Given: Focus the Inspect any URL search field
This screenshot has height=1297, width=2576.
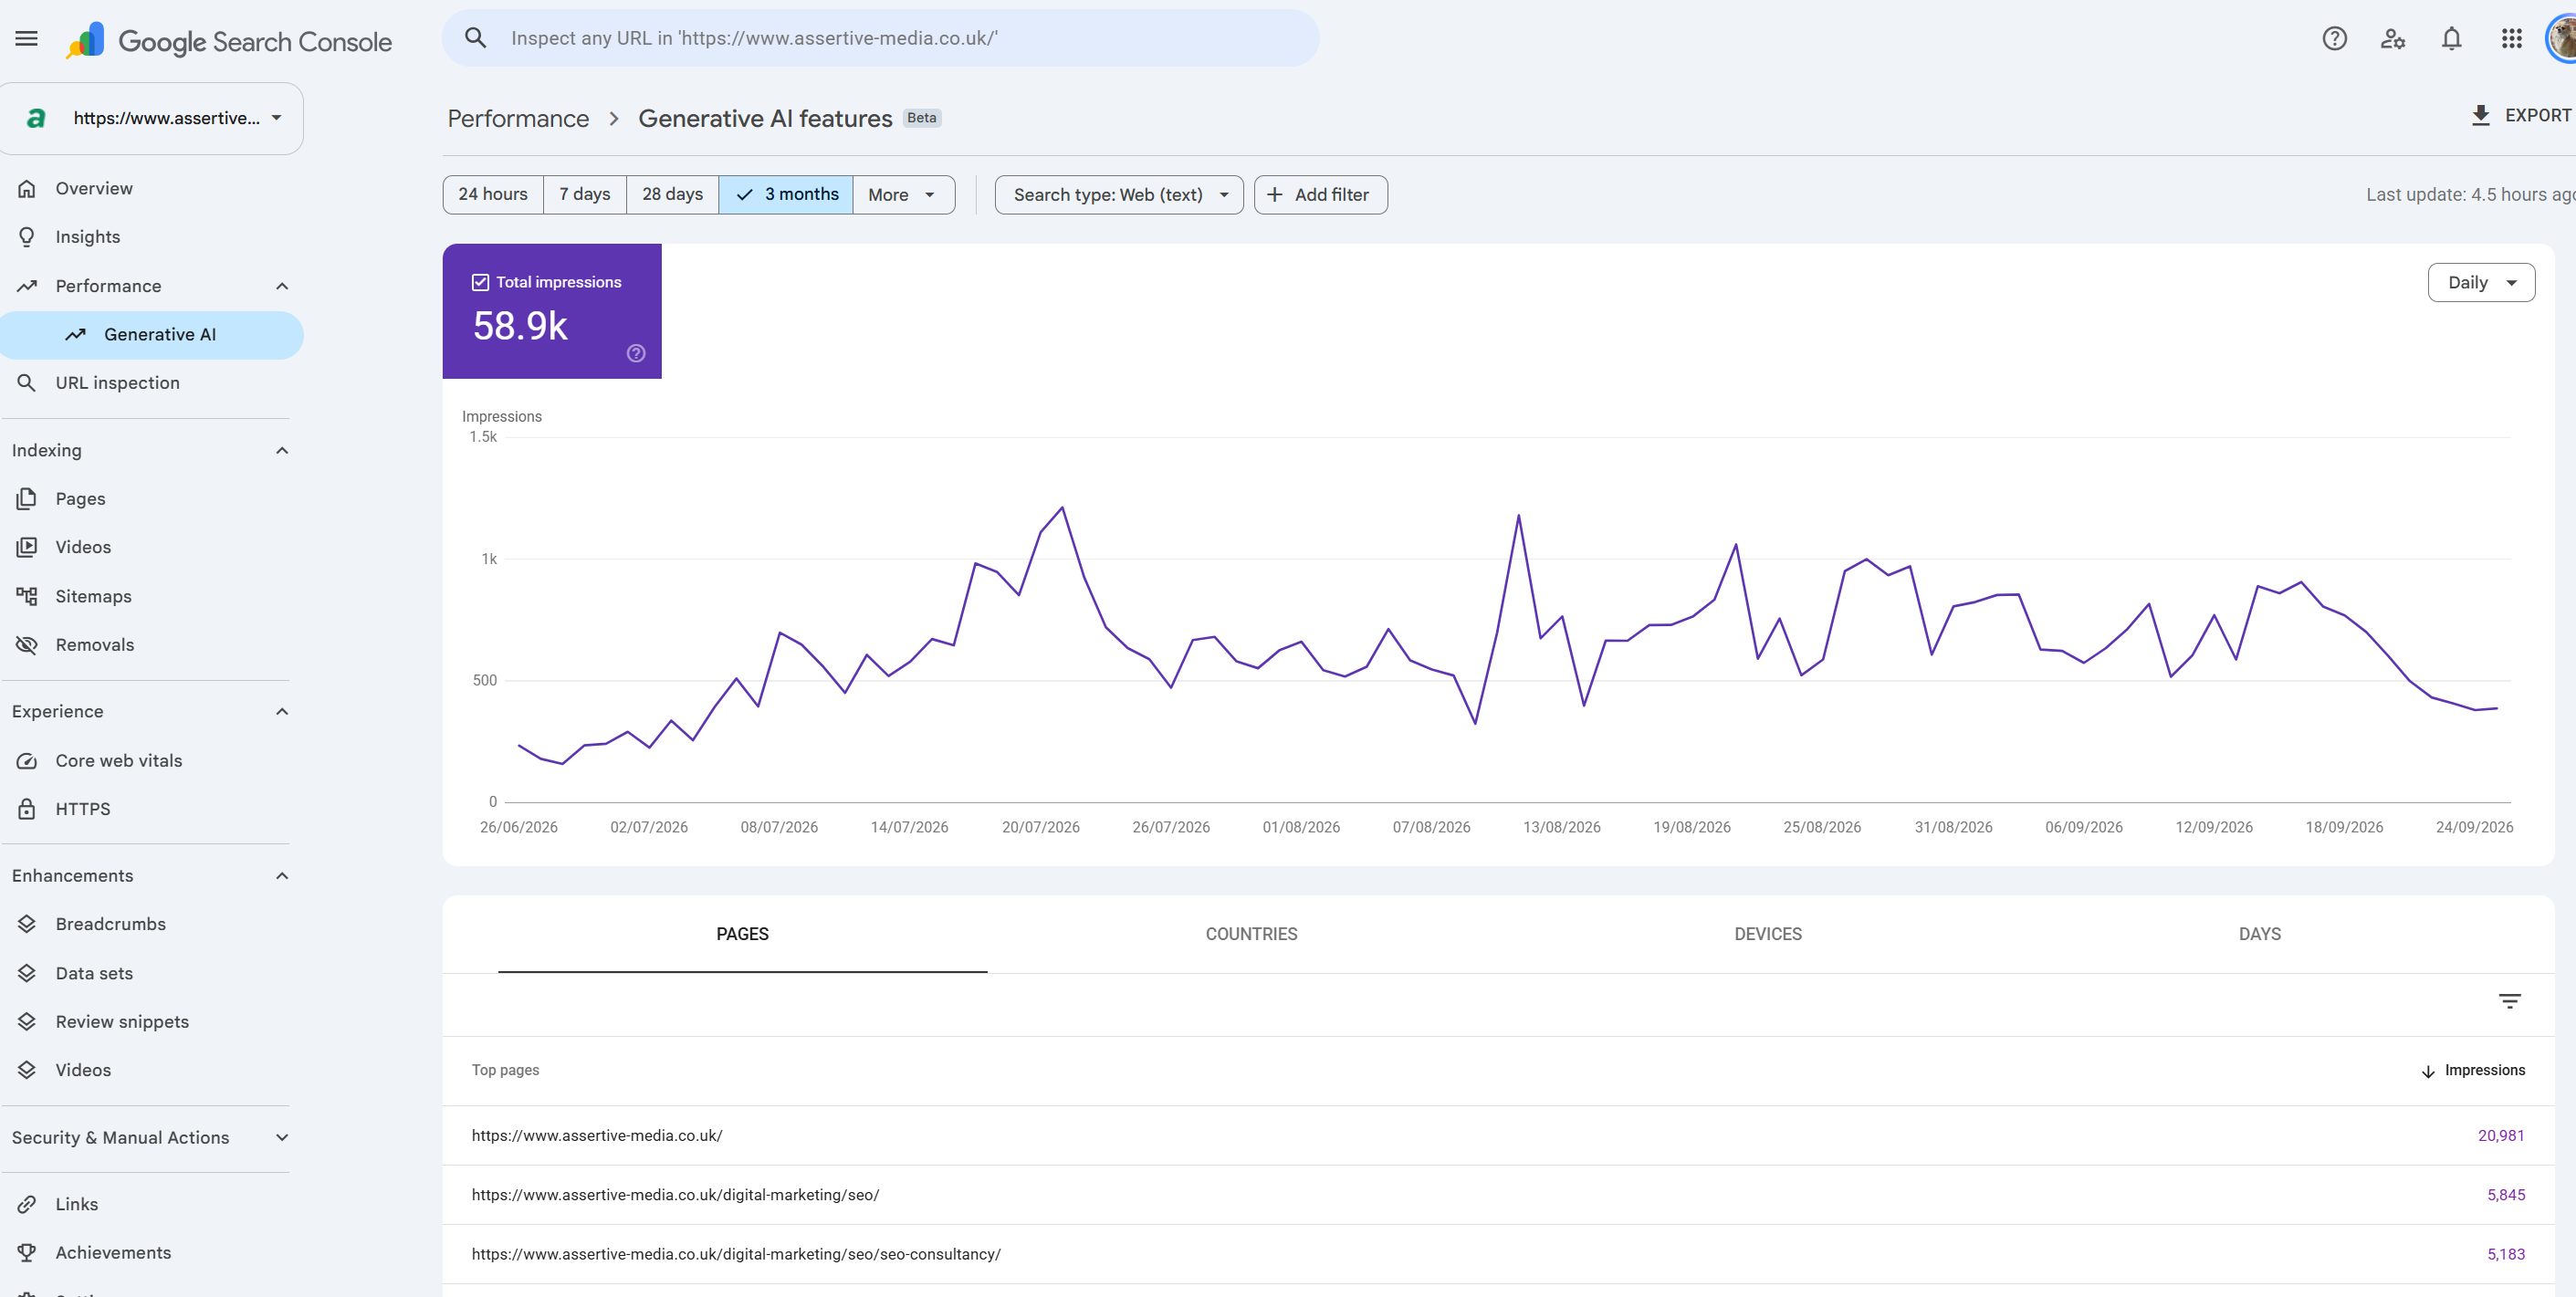Looking at the screenshot, I should (880, 38).
